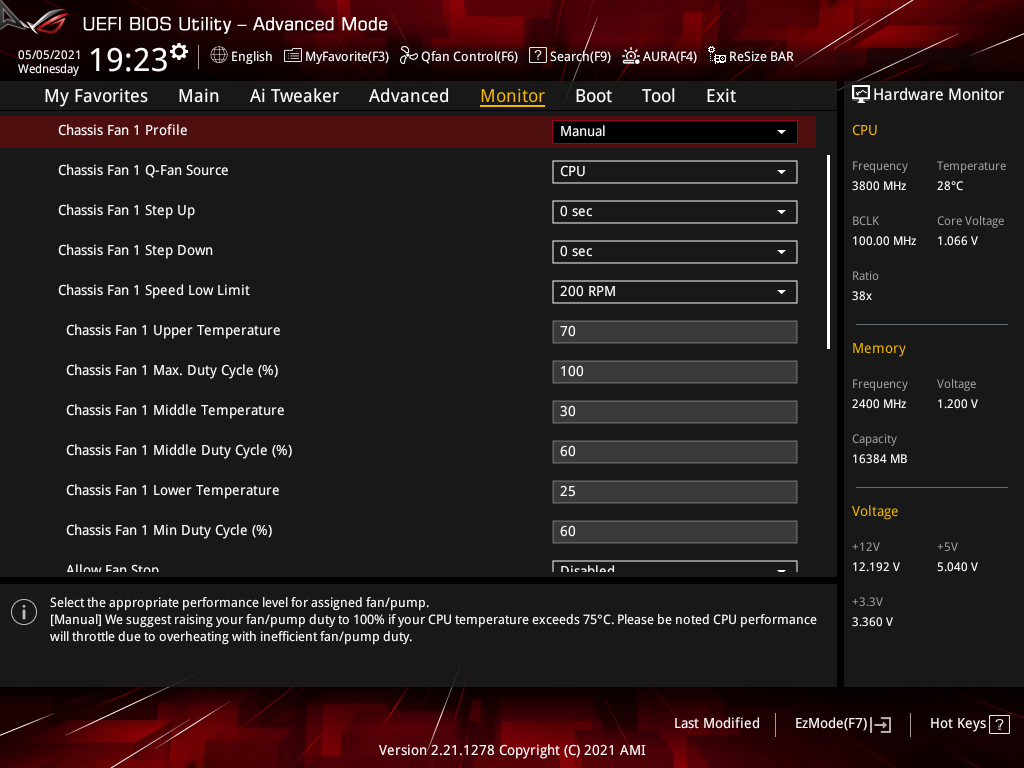
Task: Open Chassis Fan 1 Q-Fan Source dropdown
Action: [675, 172]
